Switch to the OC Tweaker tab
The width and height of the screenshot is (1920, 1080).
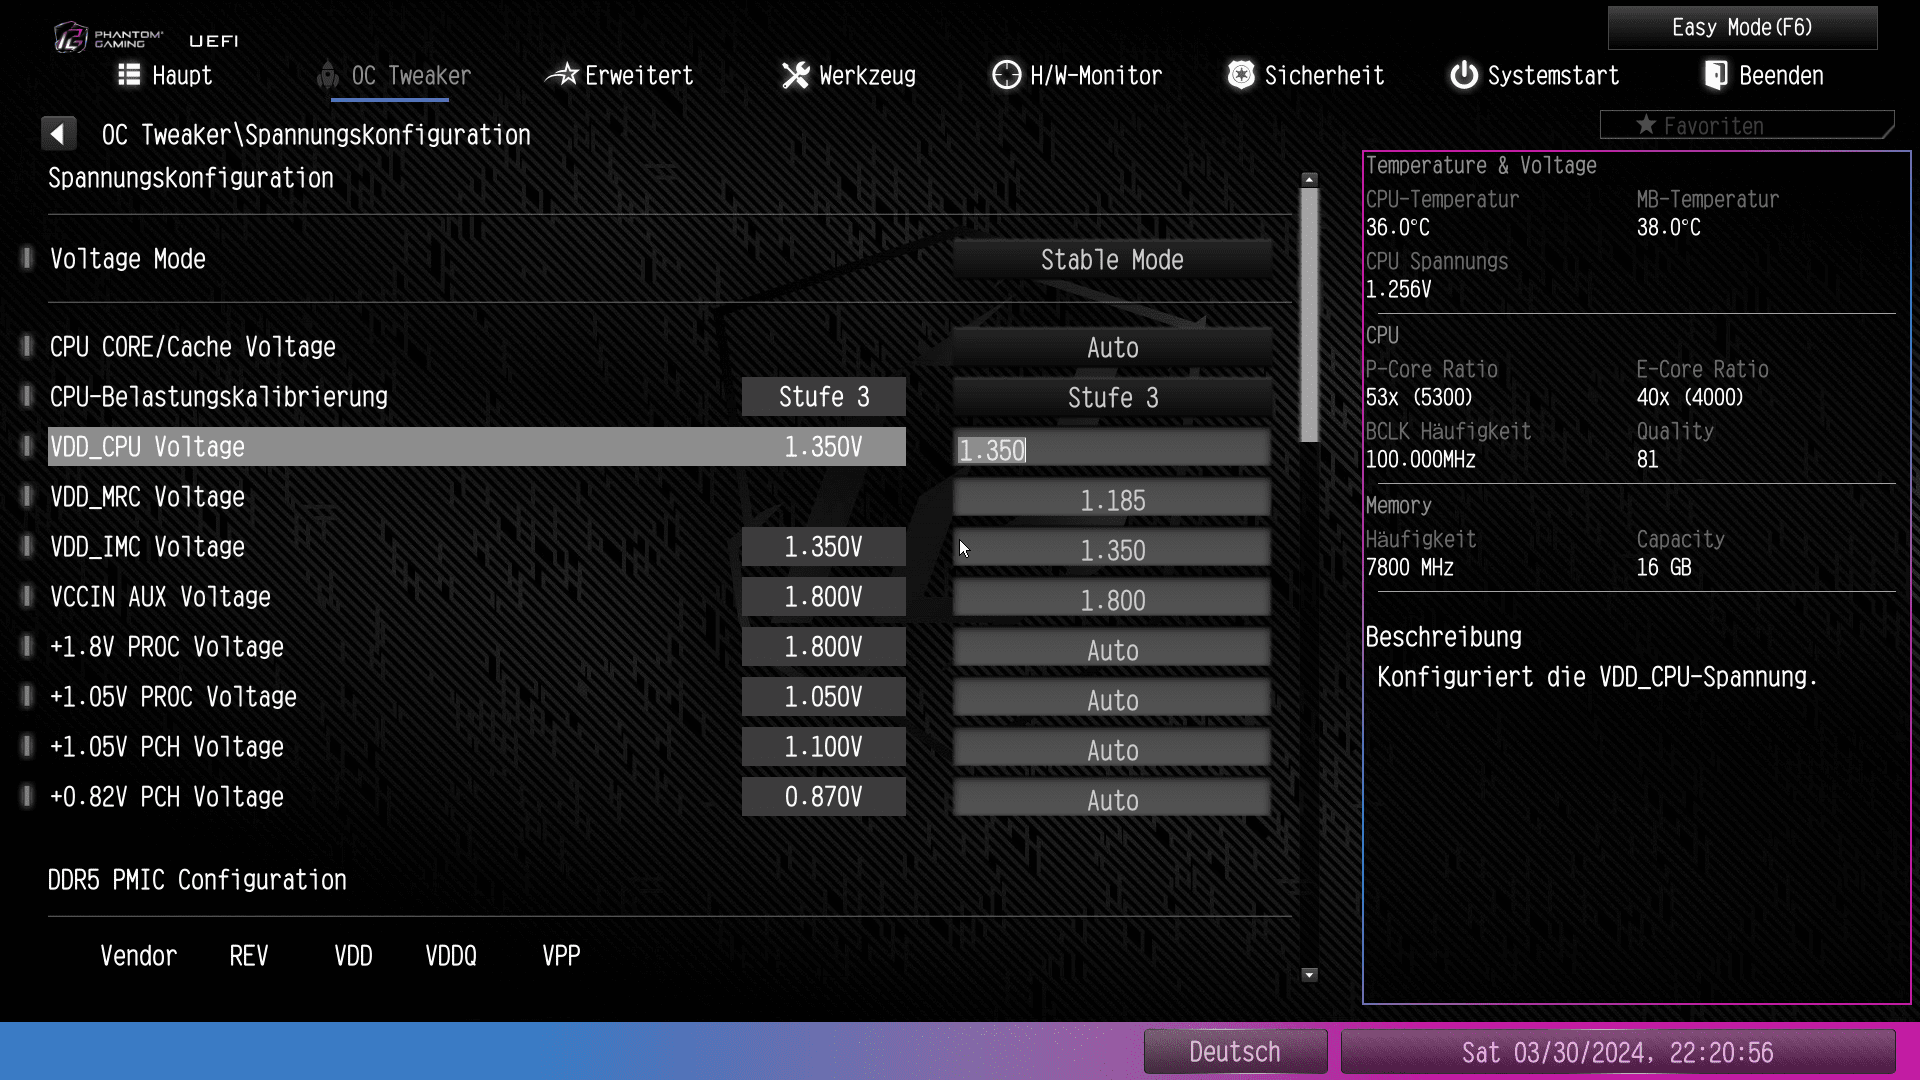pyautogui.click(x=410, y=76)
